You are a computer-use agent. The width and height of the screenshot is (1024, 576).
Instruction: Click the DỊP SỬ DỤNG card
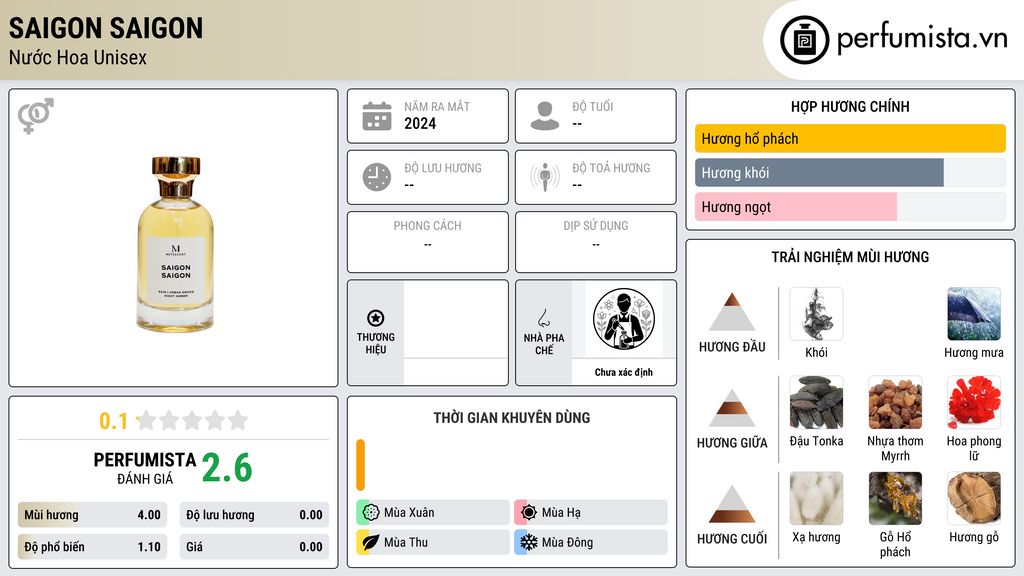coord(596,242)
